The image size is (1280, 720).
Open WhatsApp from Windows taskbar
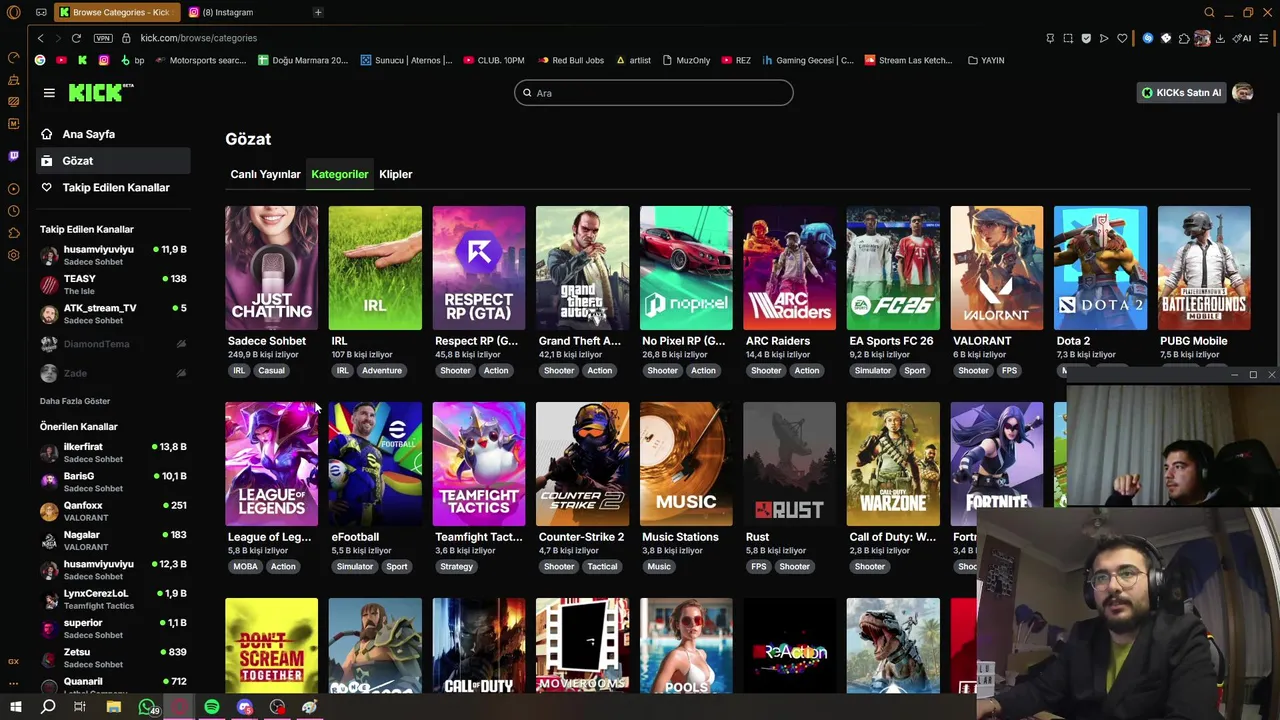(x=147, y=707)
